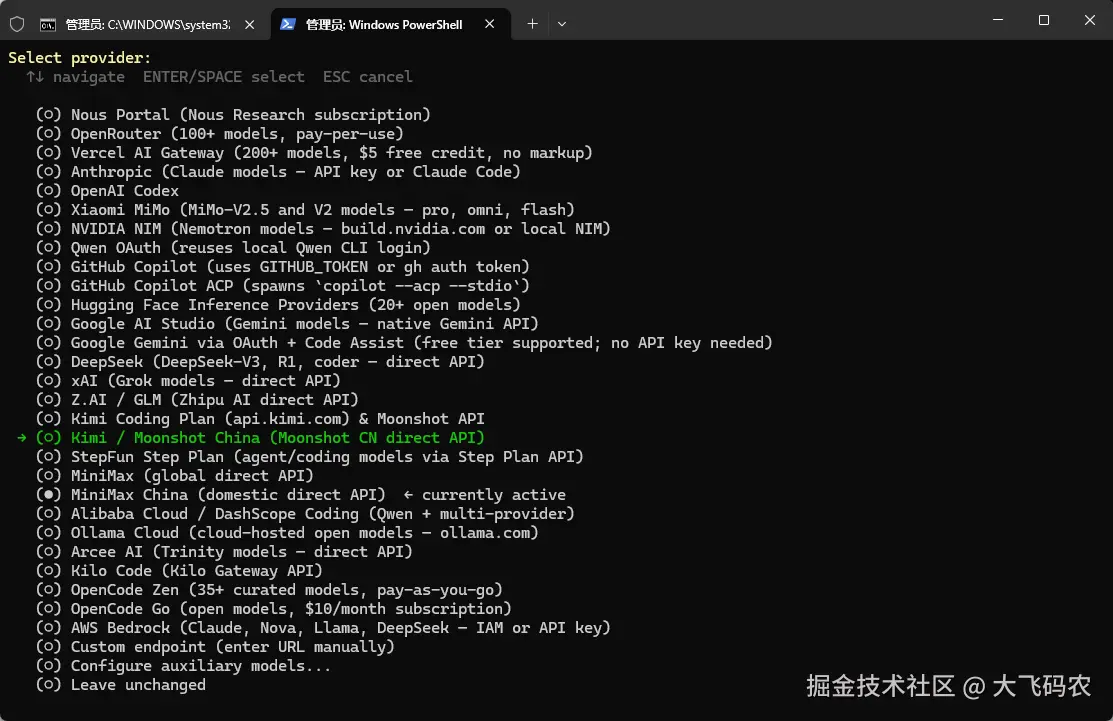Click "DeepSeek (DeepSeek-V3, R1, coder" line
The width and height of the screenshot is (1113, 721).
coord(261,362)
